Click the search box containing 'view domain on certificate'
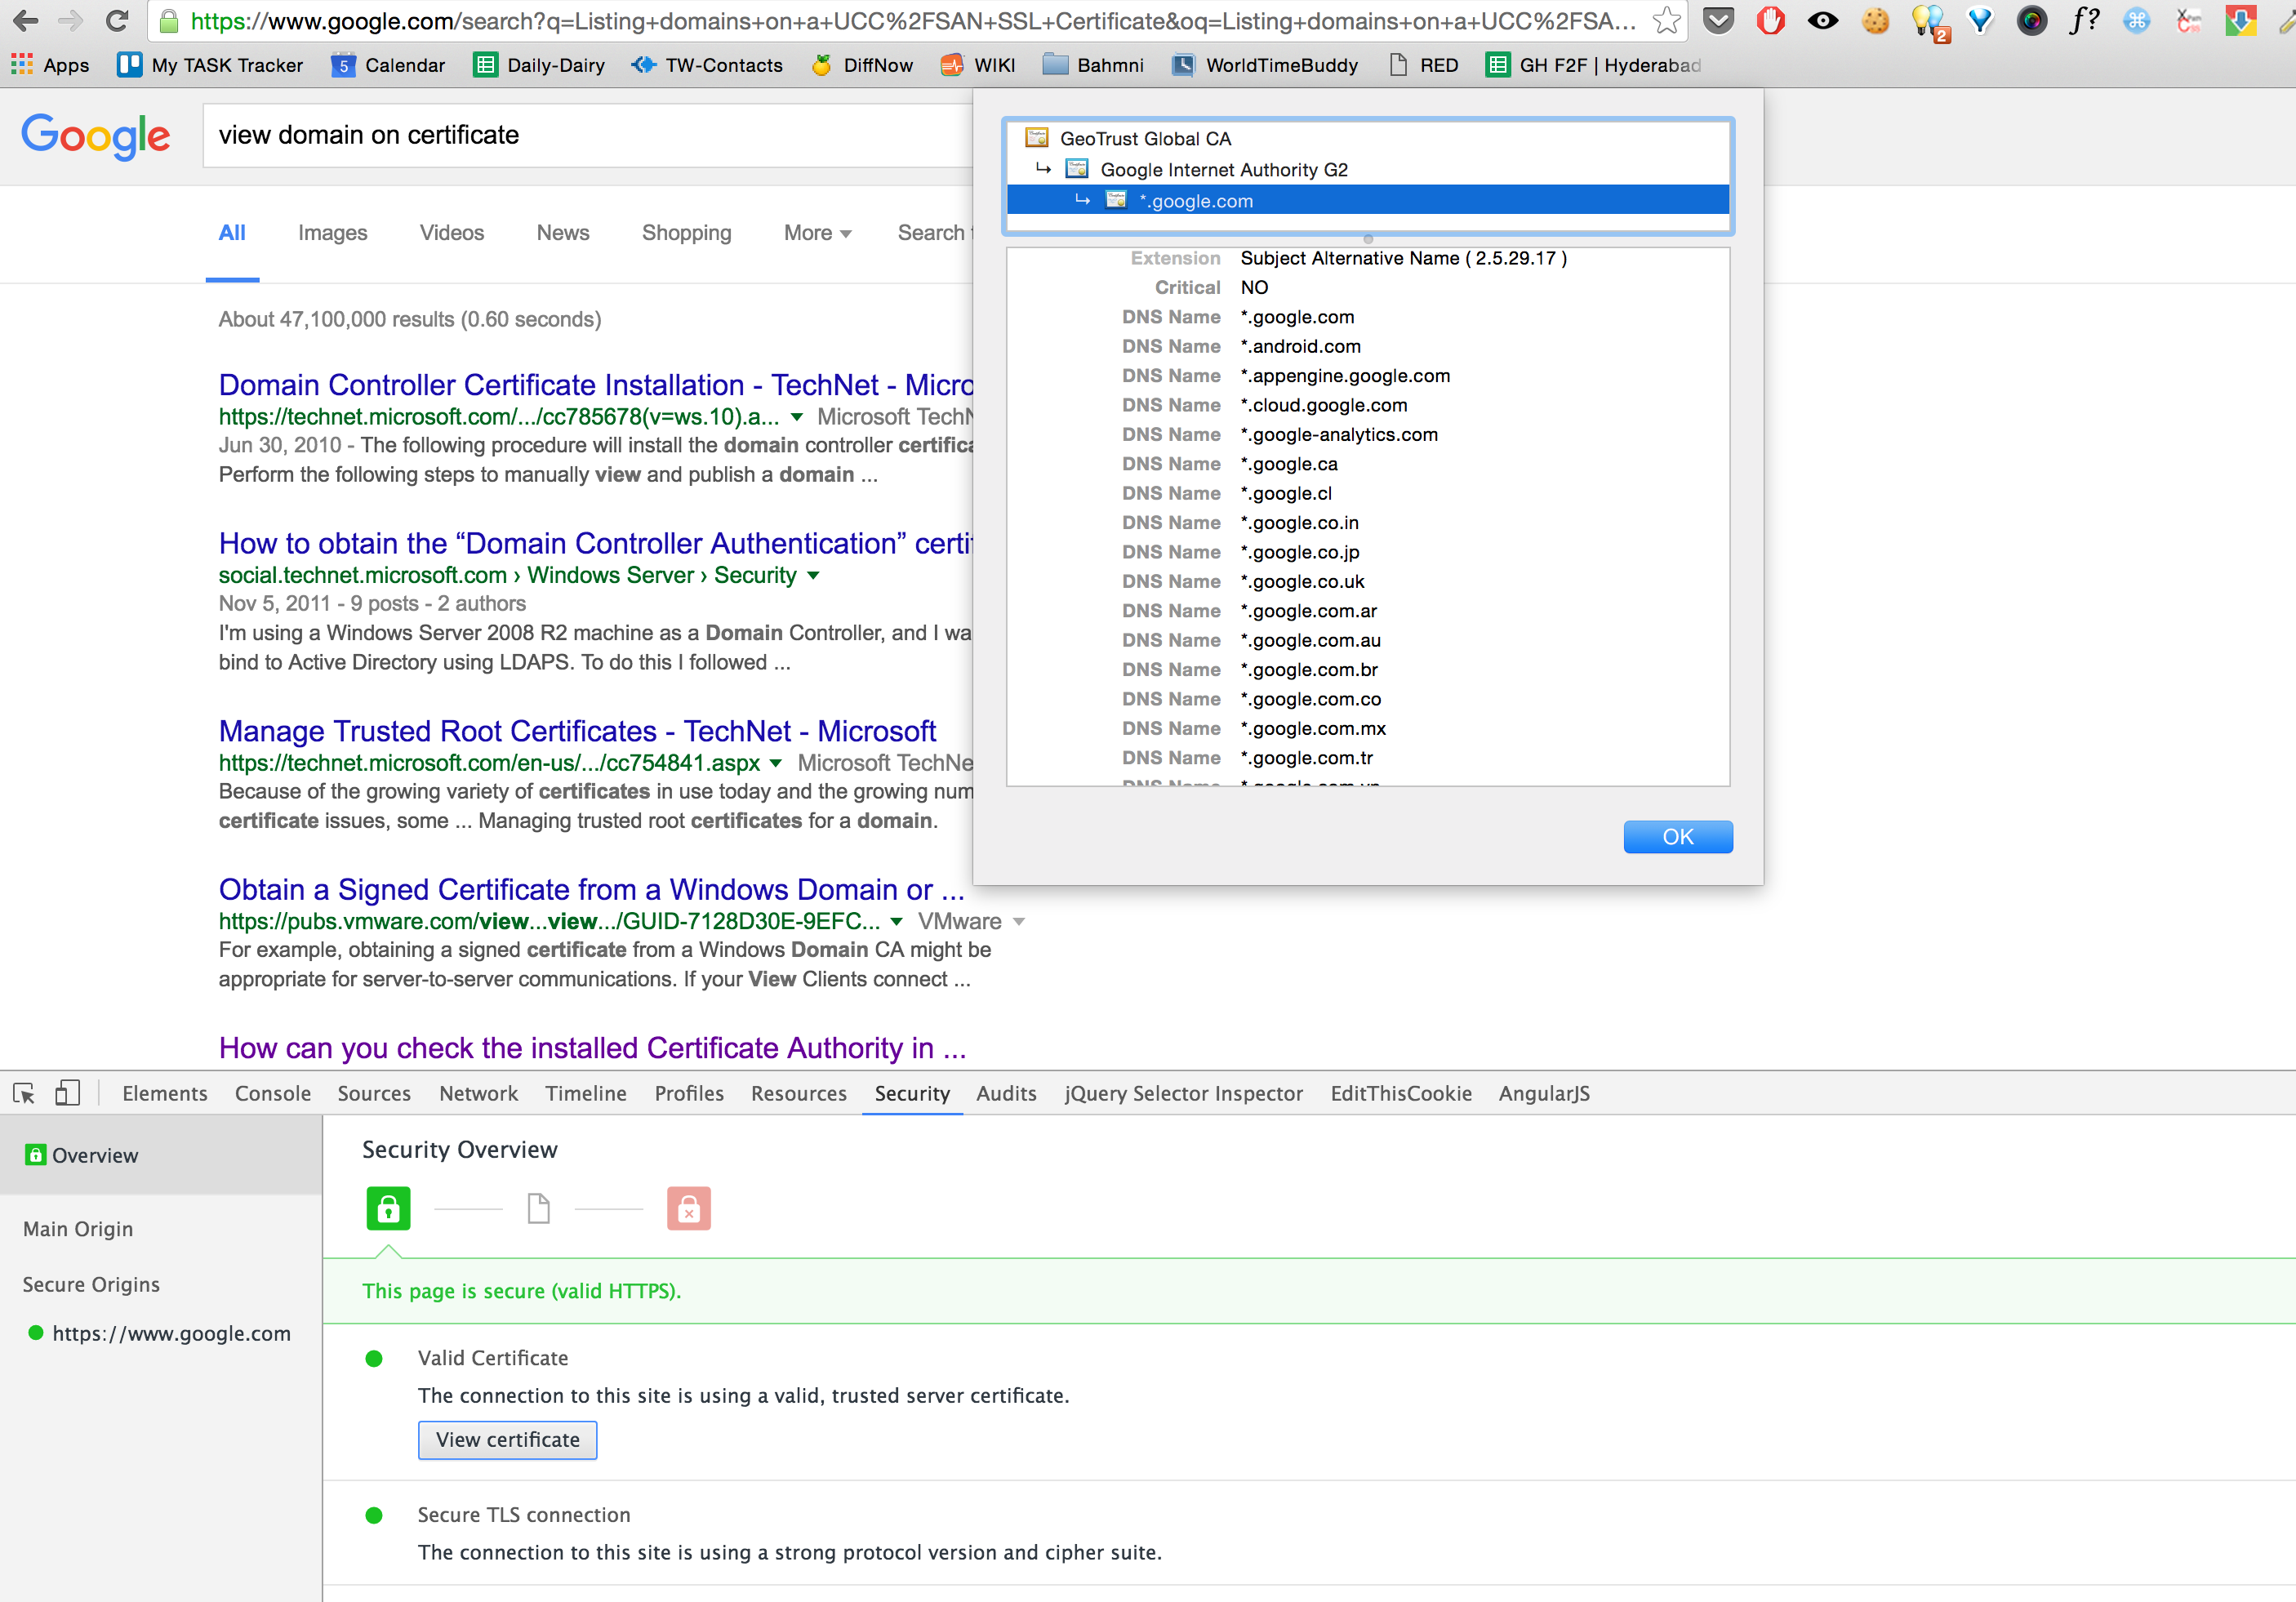 (588, 135)
